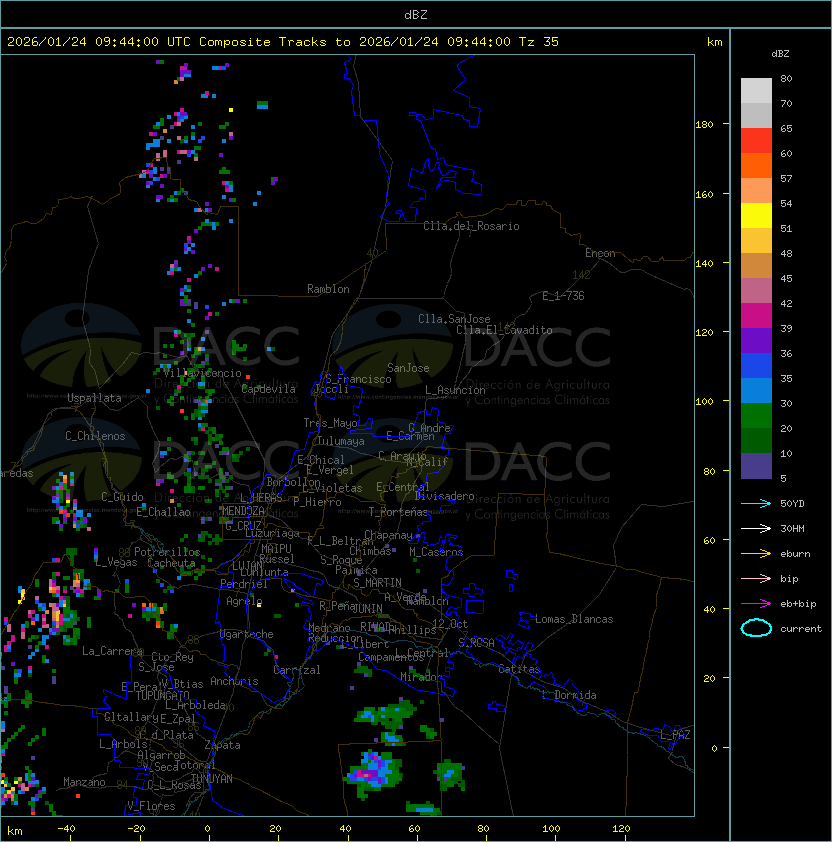Image resolution: width=832 pixels, height=842 pixels.
Task: Click the "50YD" legend label
Action: click(x=792, y=503)
